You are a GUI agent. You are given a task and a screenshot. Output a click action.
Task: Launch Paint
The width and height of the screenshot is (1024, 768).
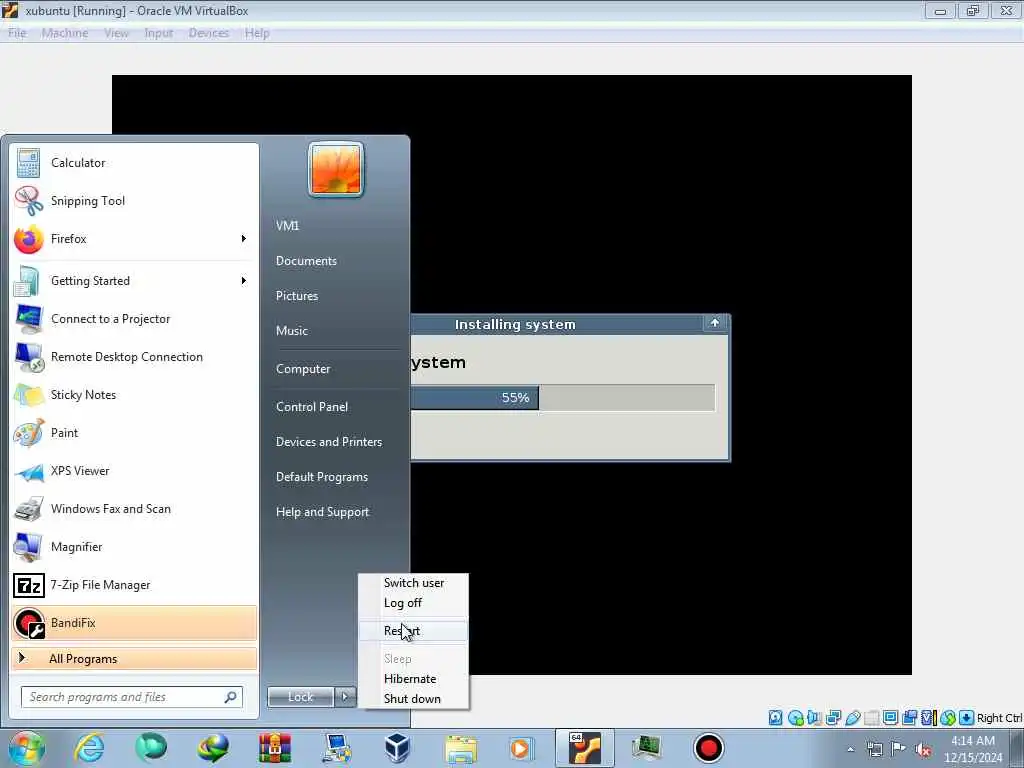coord(134,432)
